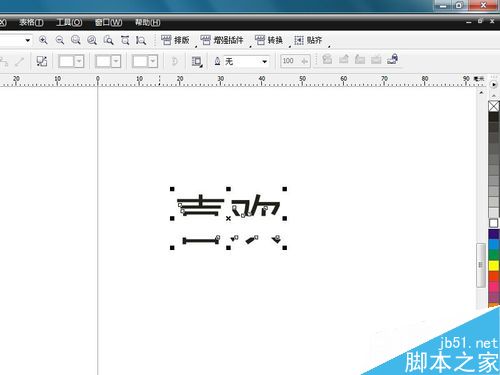Viewport: 500px width, 375px height.
Task: Pick the red palette swatch
Action: [494, 276]
